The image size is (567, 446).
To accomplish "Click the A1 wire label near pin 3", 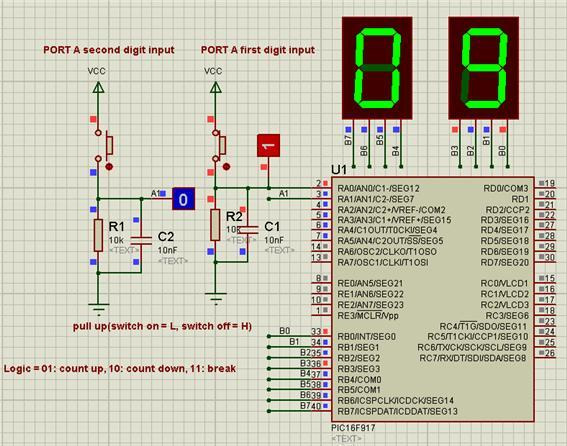I will (284, 194).
